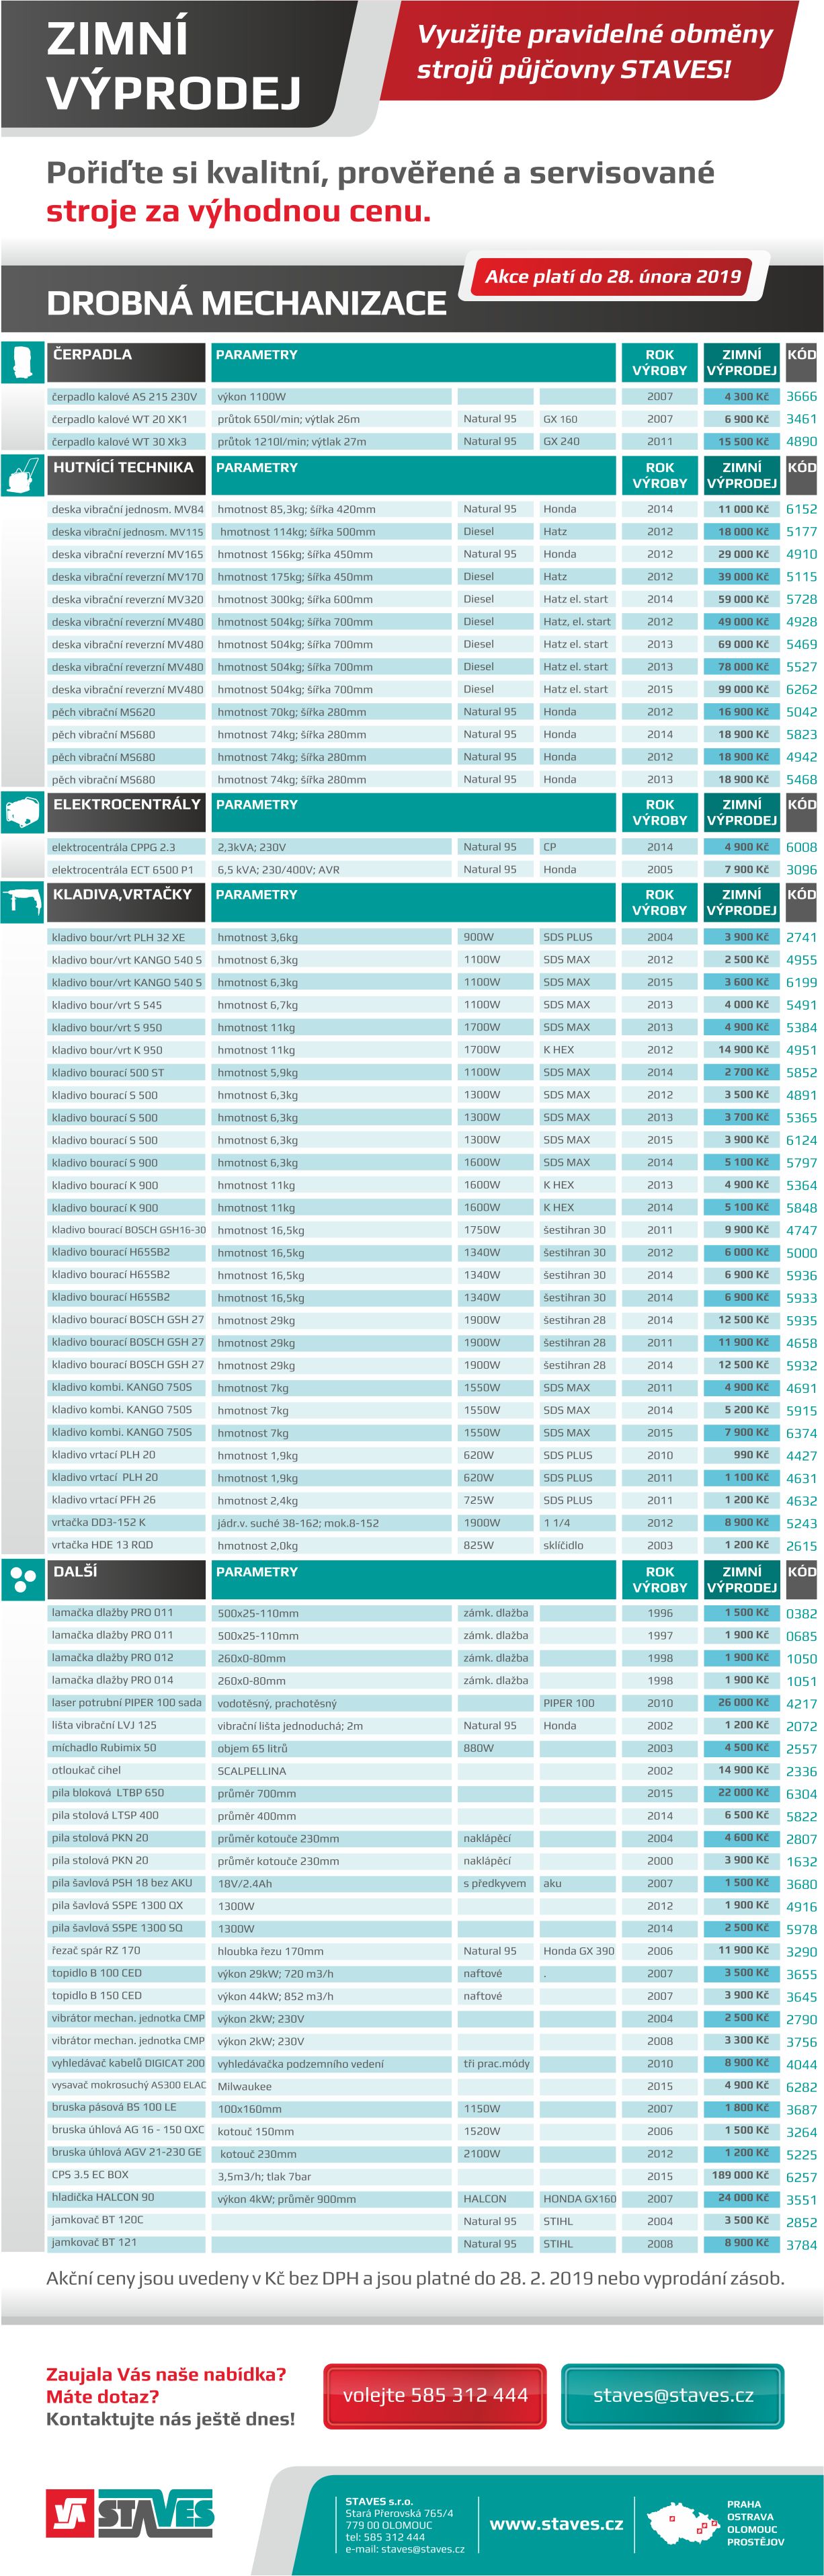Select the ČERPADLA section header
Screen dimensions: 824x2576
point(126,362)
